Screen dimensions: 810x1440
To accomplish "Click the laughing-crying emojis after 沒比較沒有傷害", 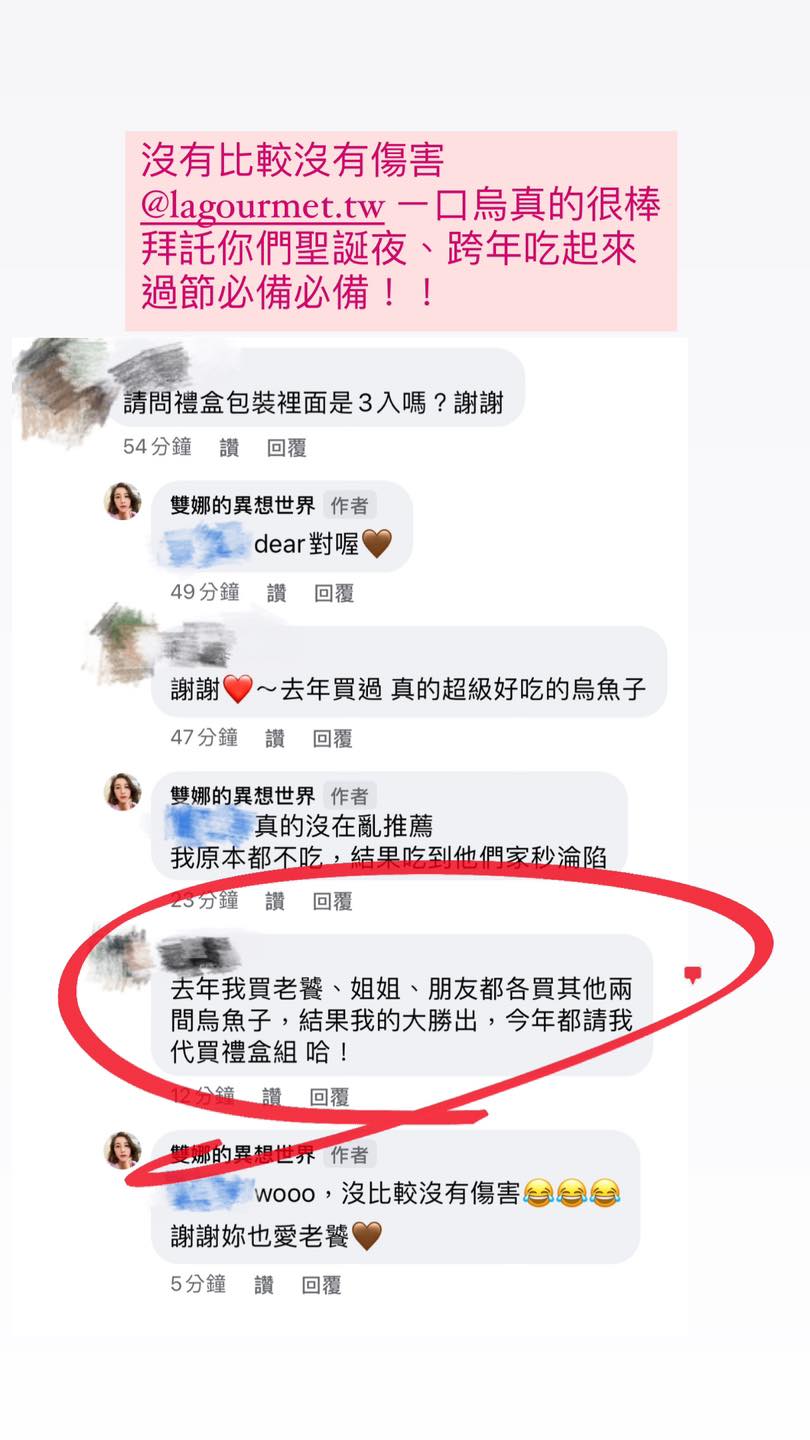I will click(572, 1193).
